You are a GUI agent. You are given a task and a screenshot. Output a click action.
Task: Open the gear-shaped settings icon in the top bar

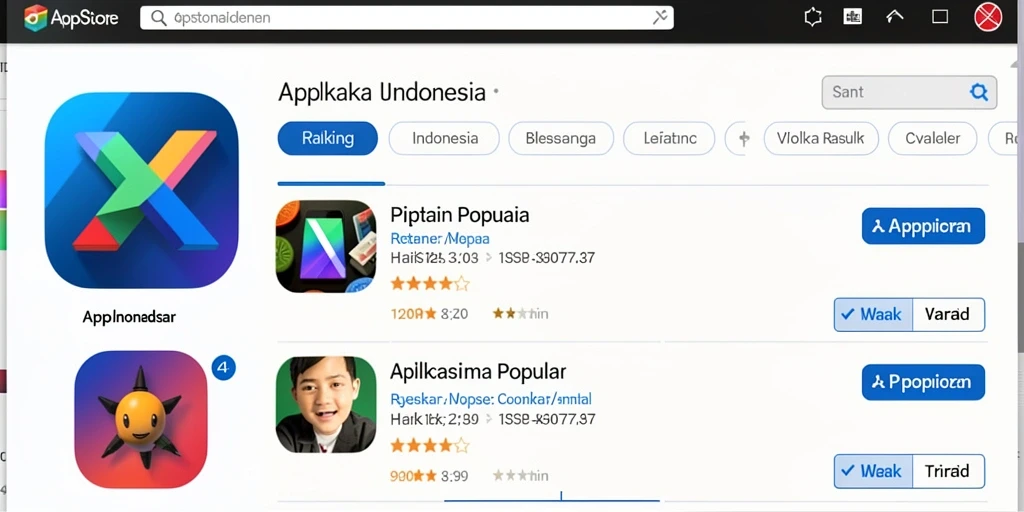(x=812, y=17)
